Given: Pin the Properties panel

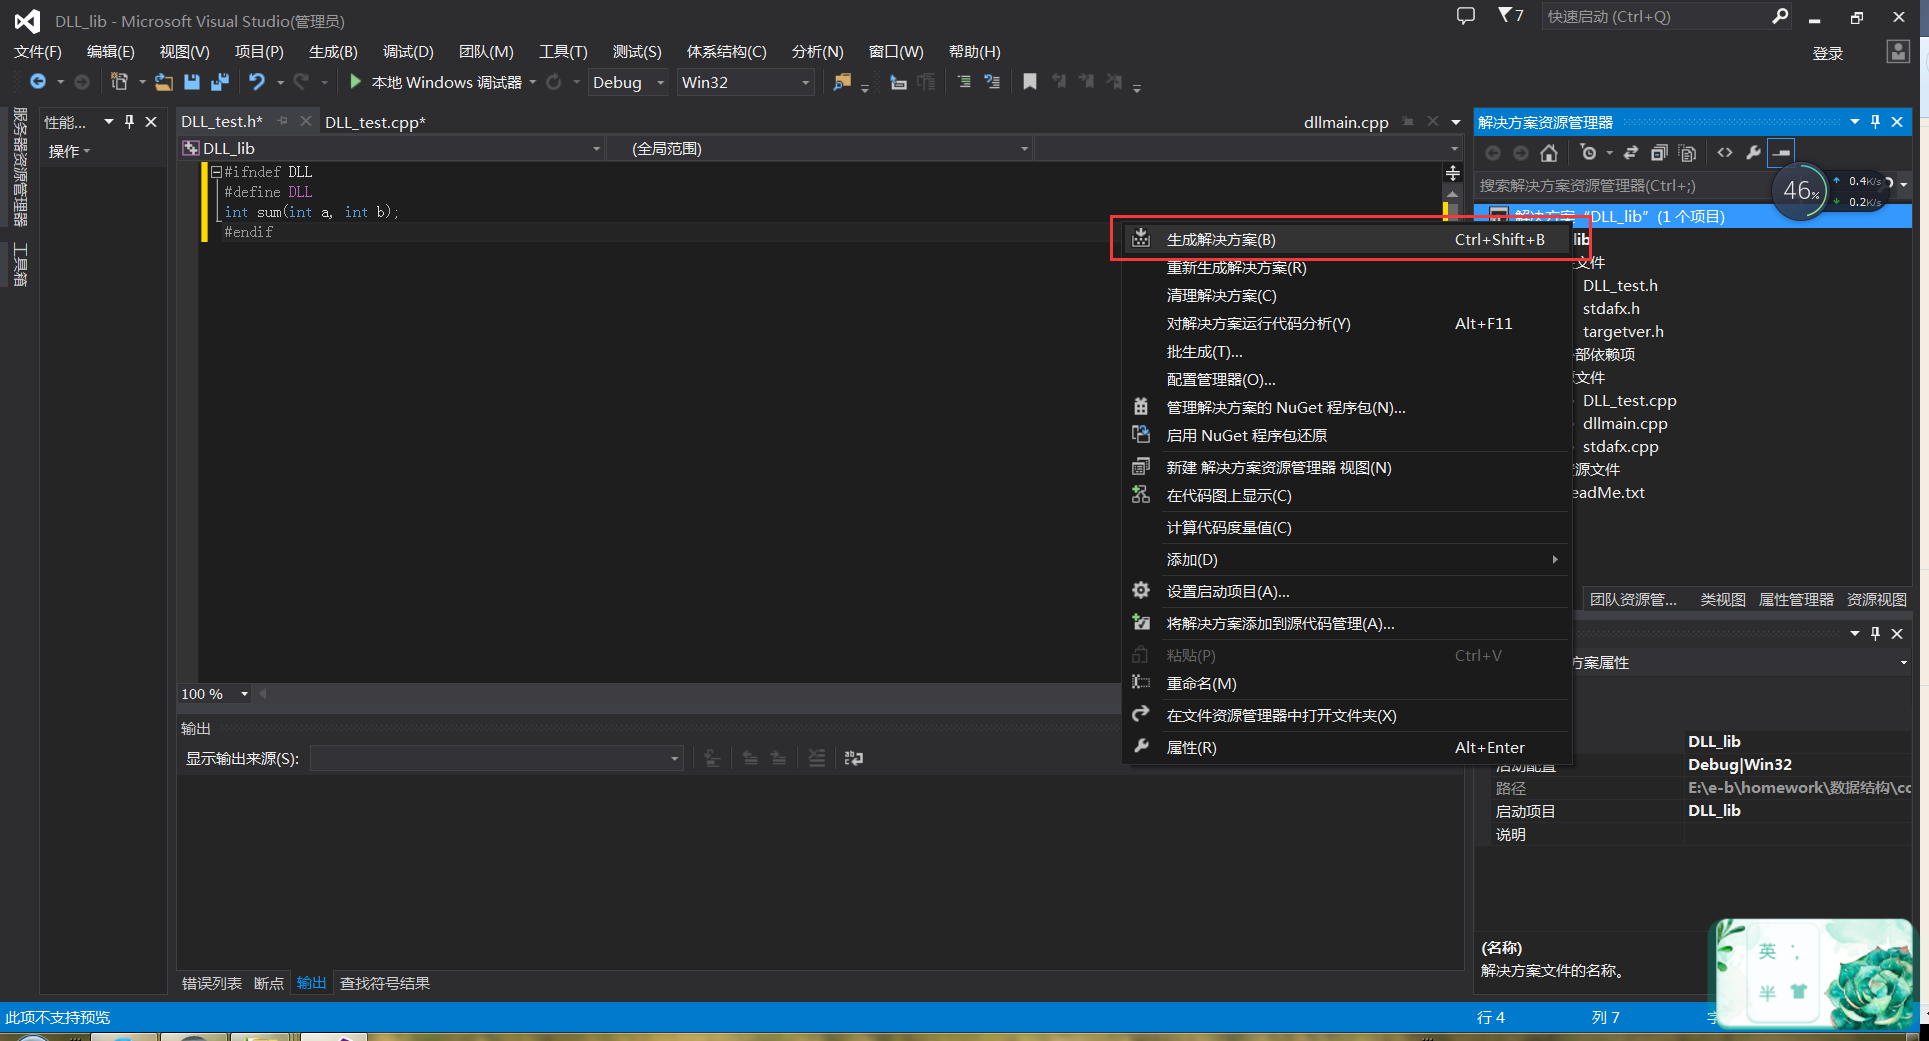Looking at the screenshot, I should [x=1875, y=634].
